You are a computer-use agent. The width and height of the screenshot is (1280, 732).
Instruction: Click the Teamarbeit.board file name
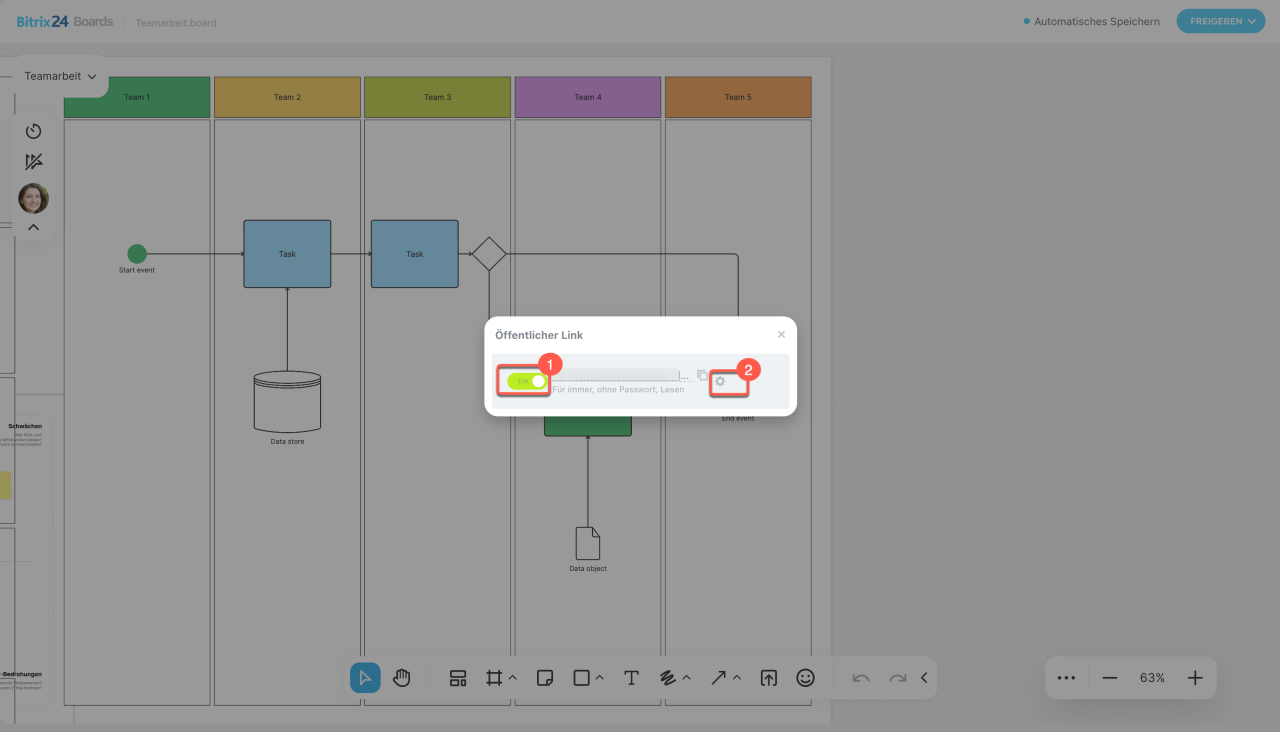[x=176, y=23]
